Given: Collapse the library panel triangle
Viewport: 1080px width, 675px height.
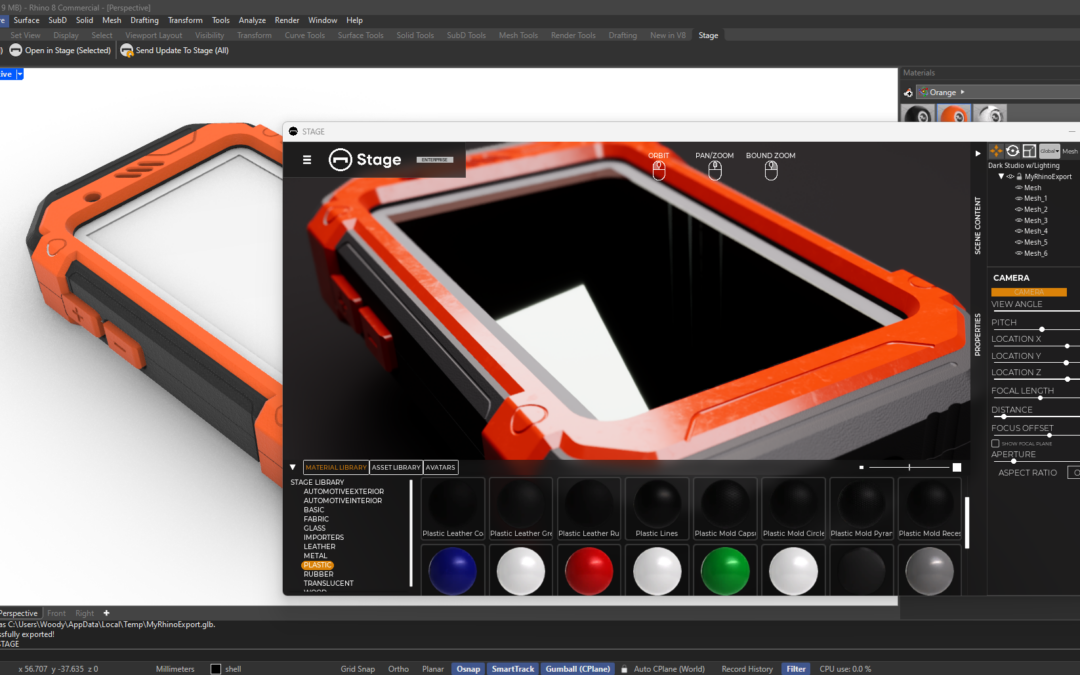Looking at the screenshot, I should (x=293, y=467).
